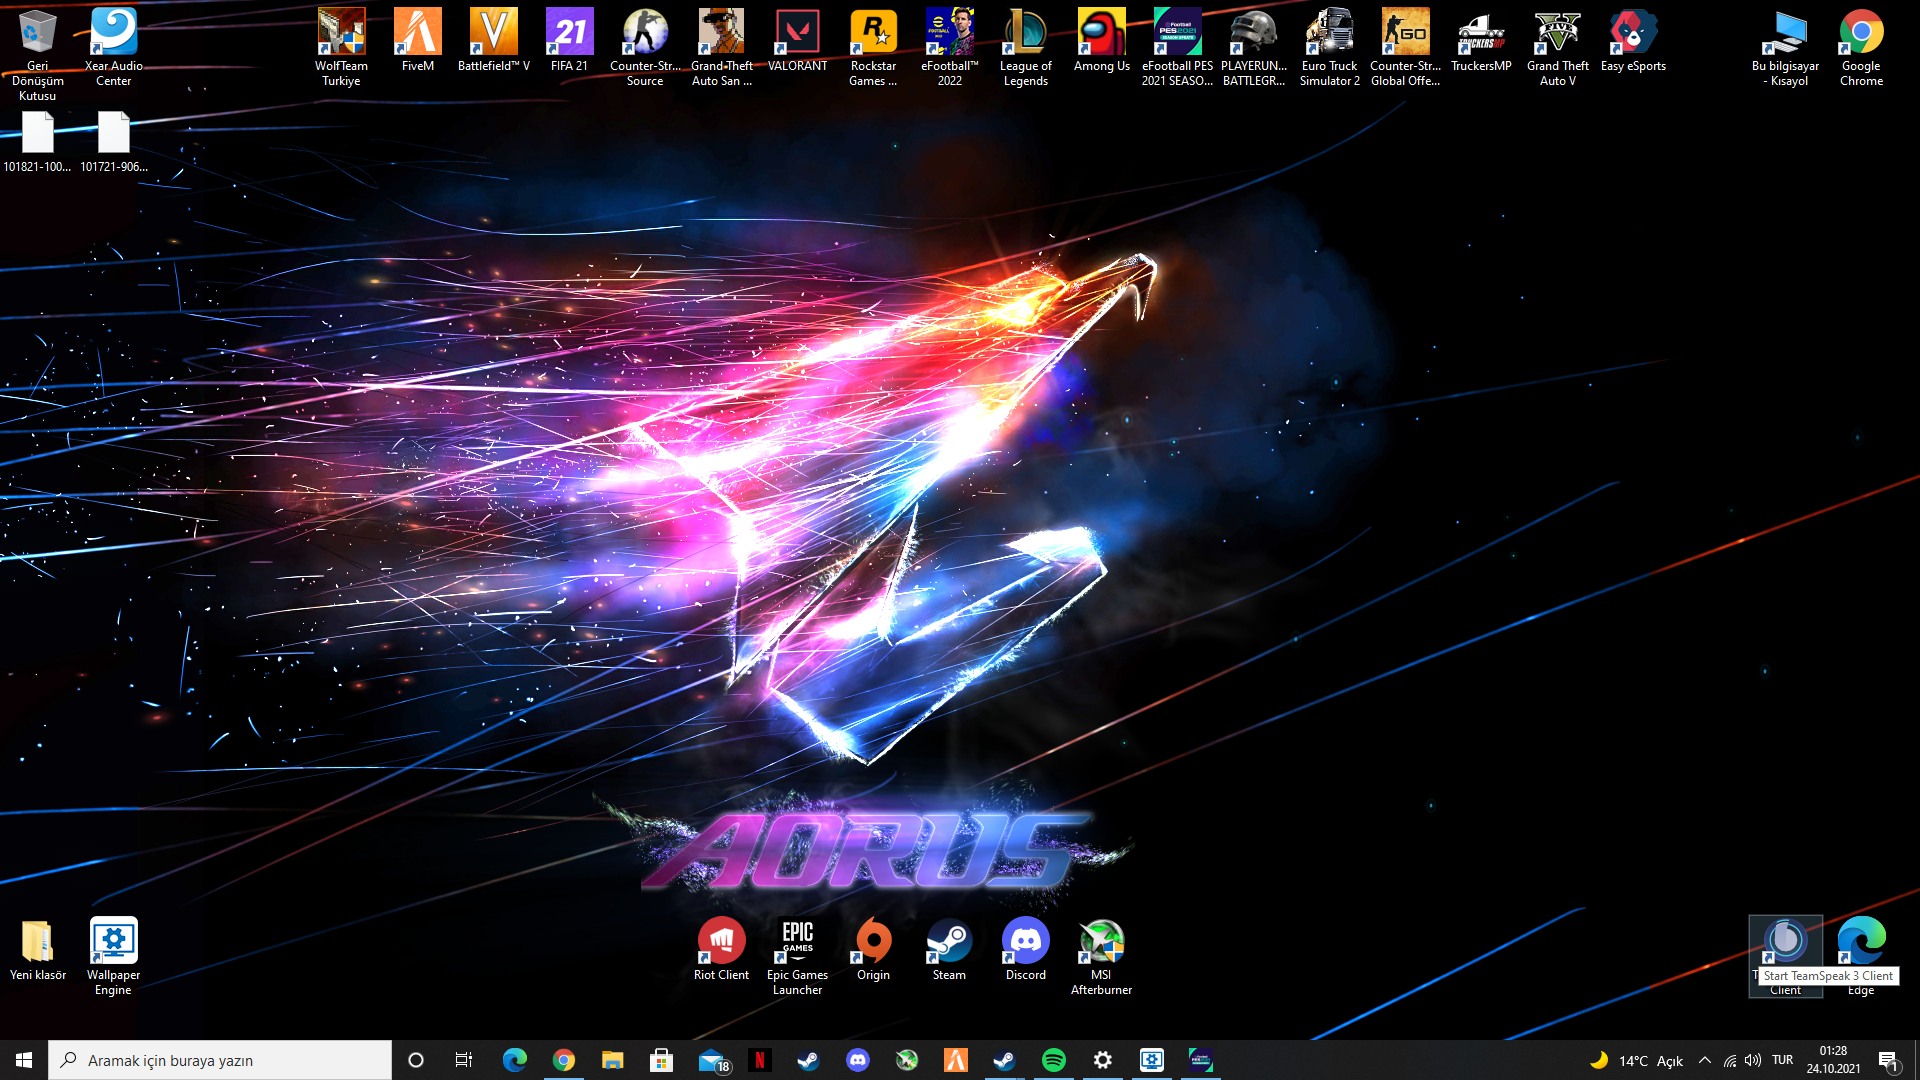Select the Wallpaper Engine desktop shortcut
The image size is (1920, 1080).
click(x=114, y=956)
